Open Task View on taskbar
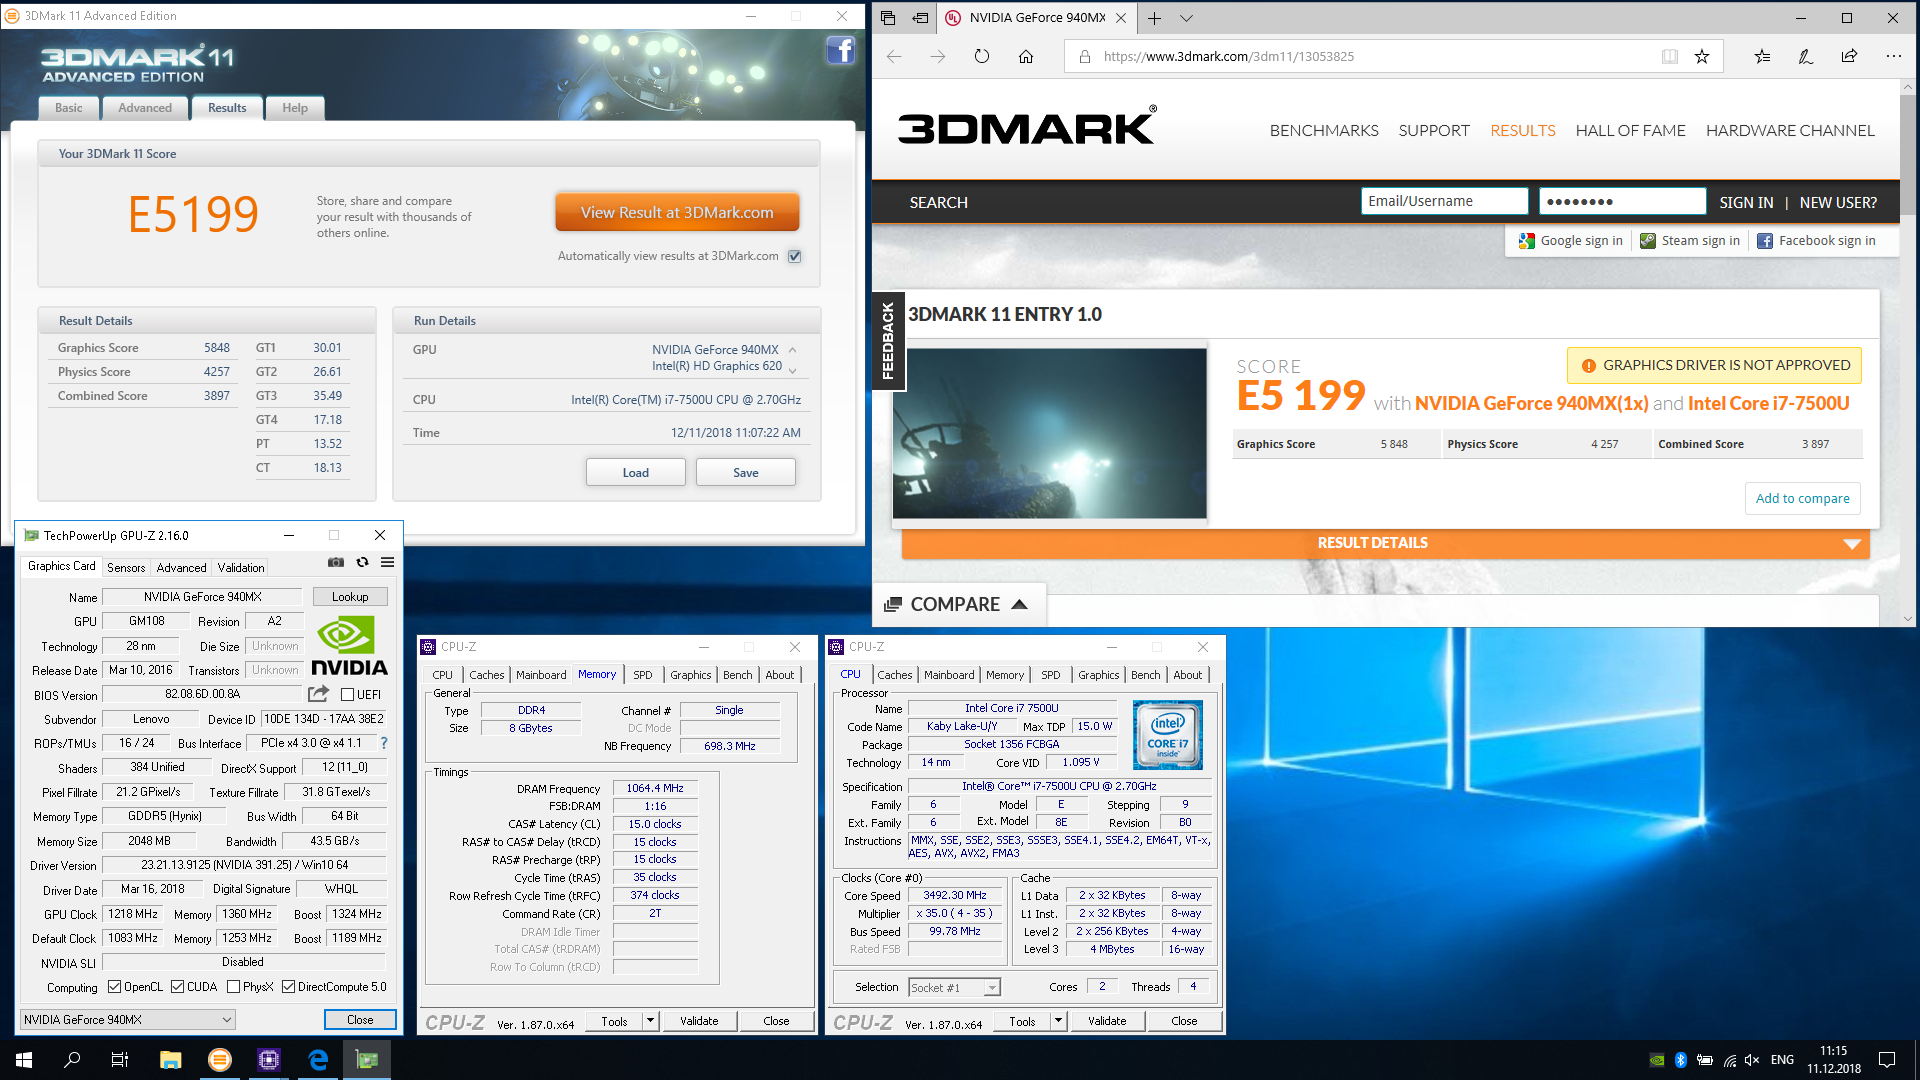The height and width of the screenshot is (1080, 1920). point(120,1060)
